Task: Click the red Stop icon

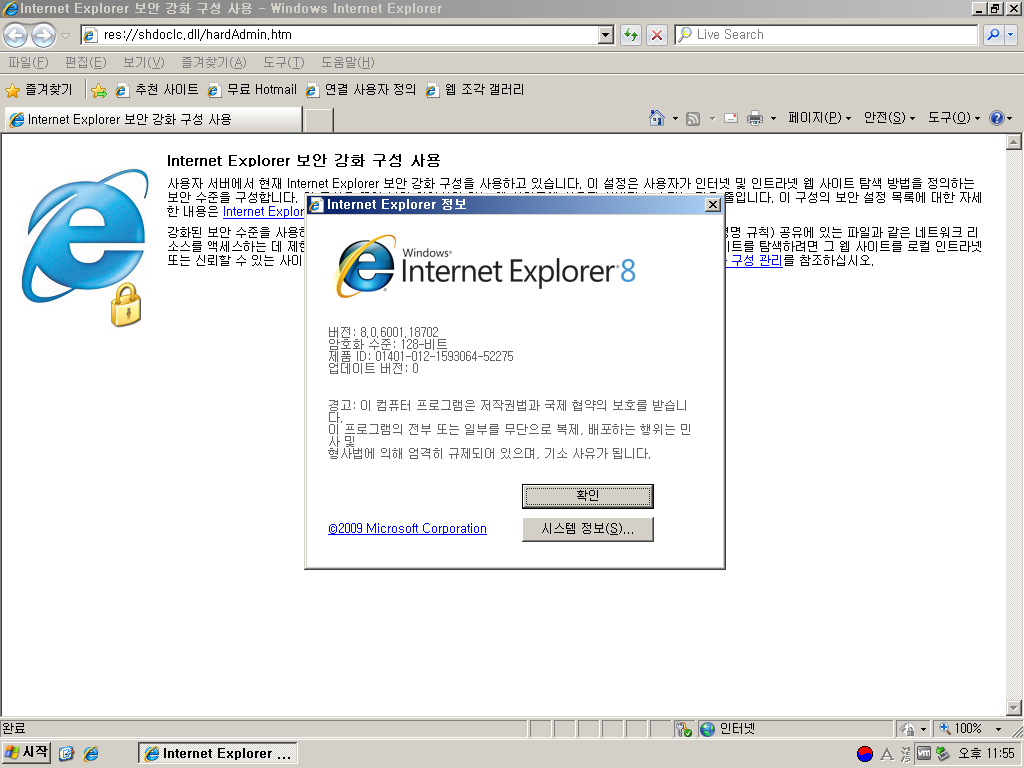Action: click(657, 35)
